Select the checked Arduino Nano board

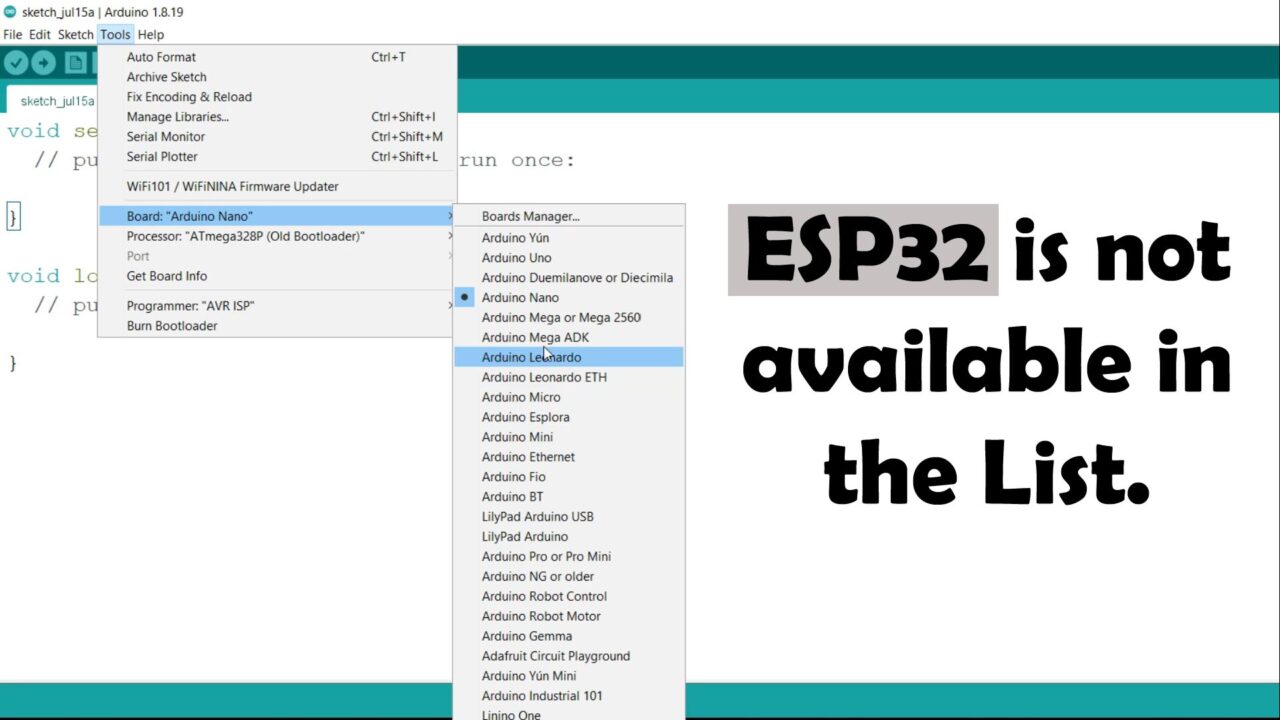[x=569, y=298]
